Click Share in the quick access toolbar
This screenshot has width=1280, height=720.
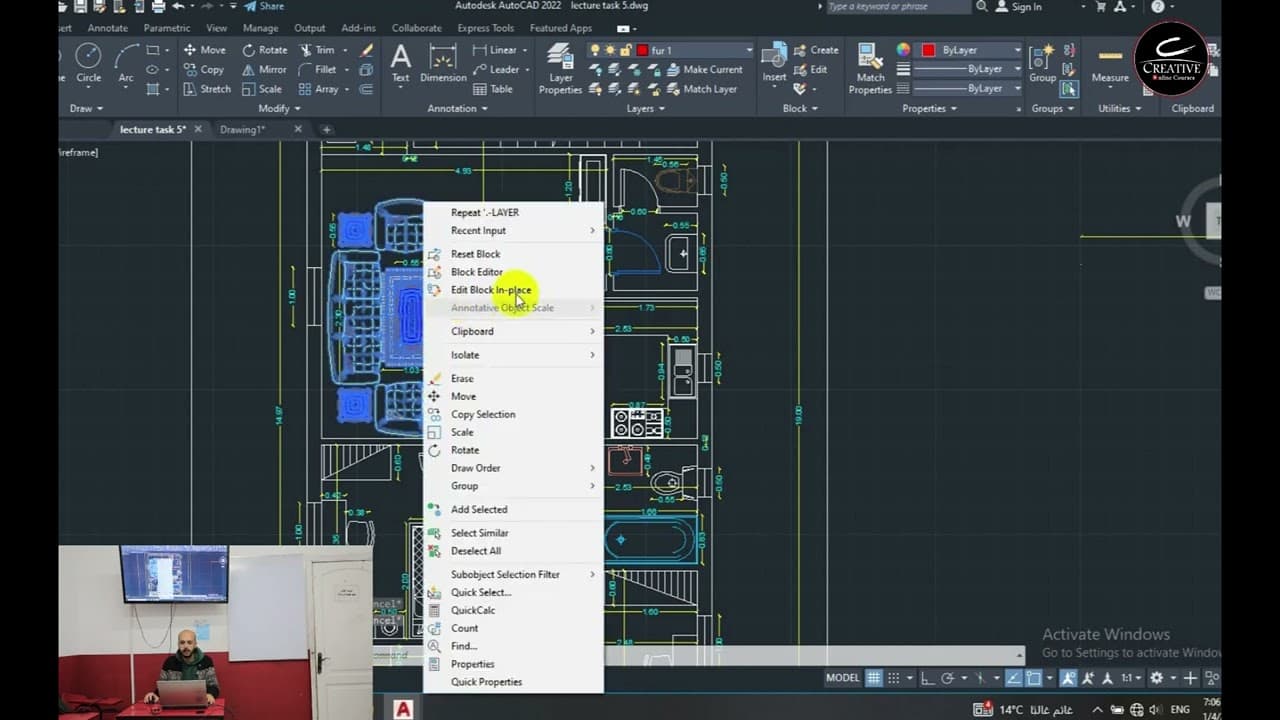264,6
